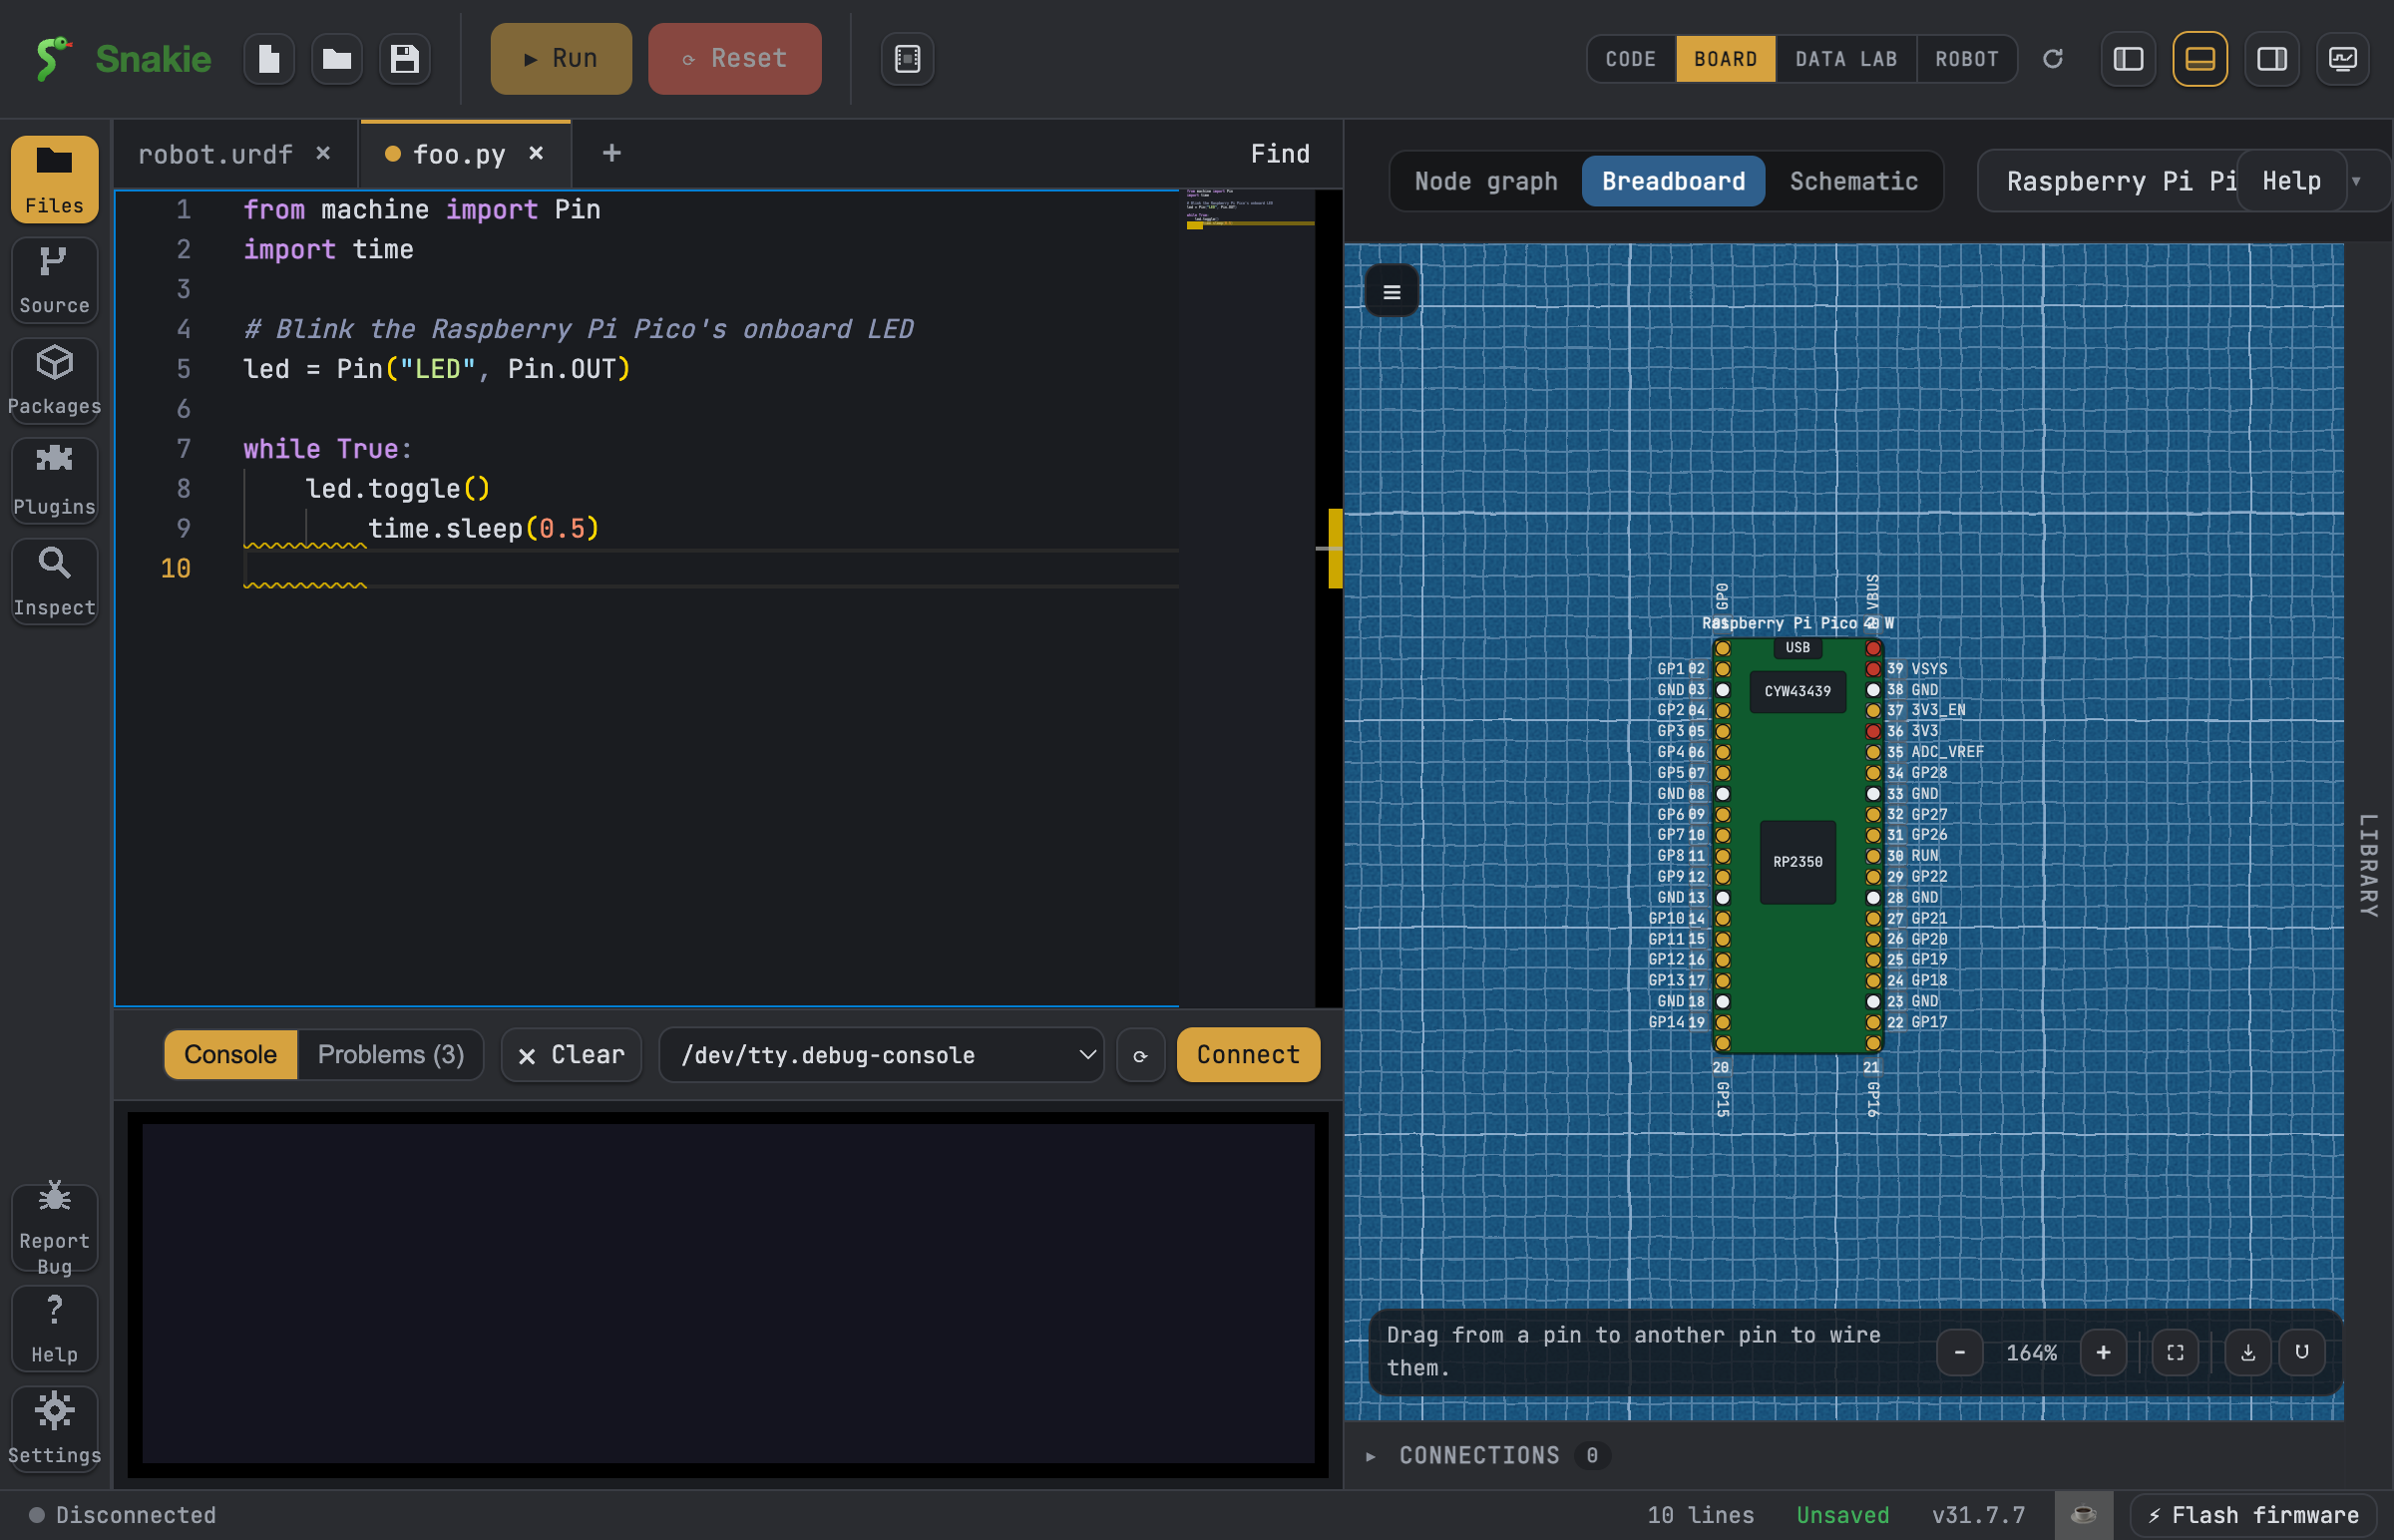Open the Files sidebar panel
This screenshot has width=2394, height=1540.
54,179
